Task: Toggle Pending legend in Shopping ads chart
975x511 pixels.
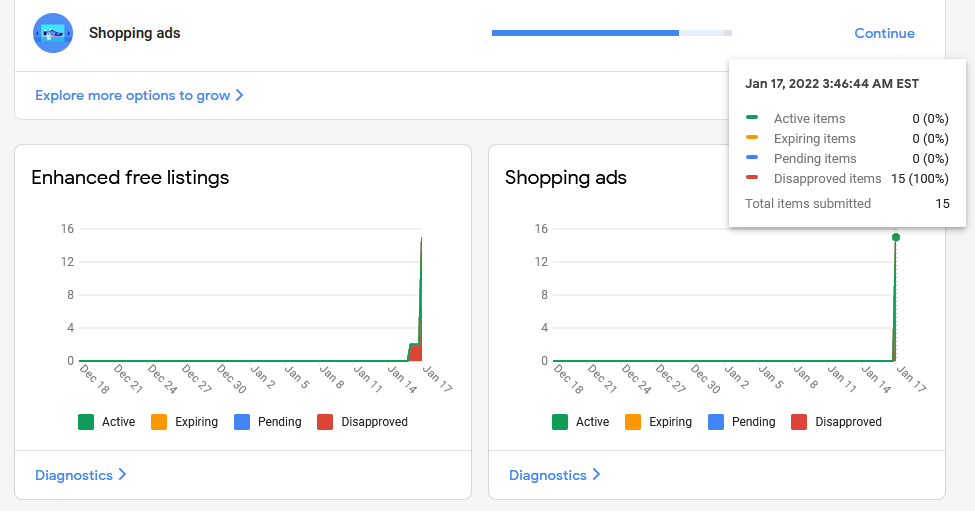Action: pos(741,421)
